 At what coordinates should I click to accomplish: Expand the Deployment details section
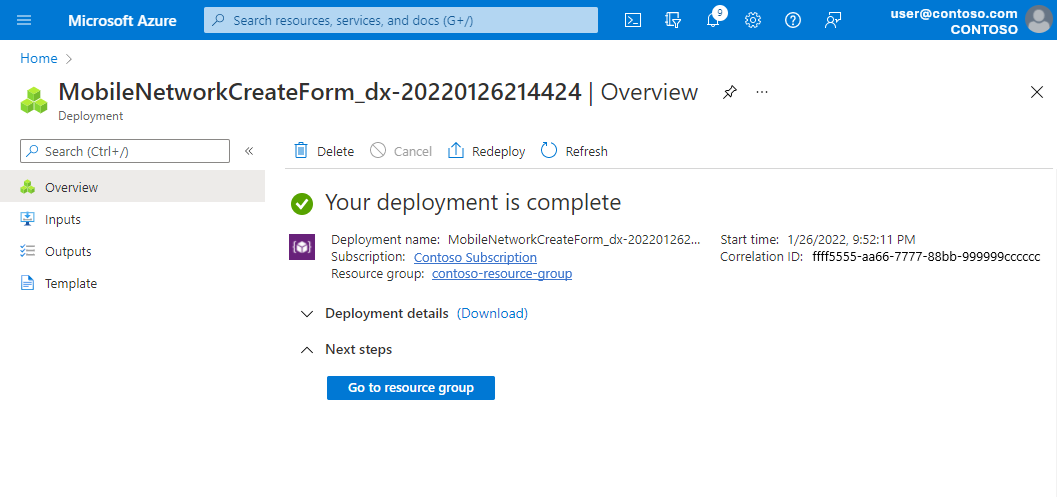click(x=307, y=314)
